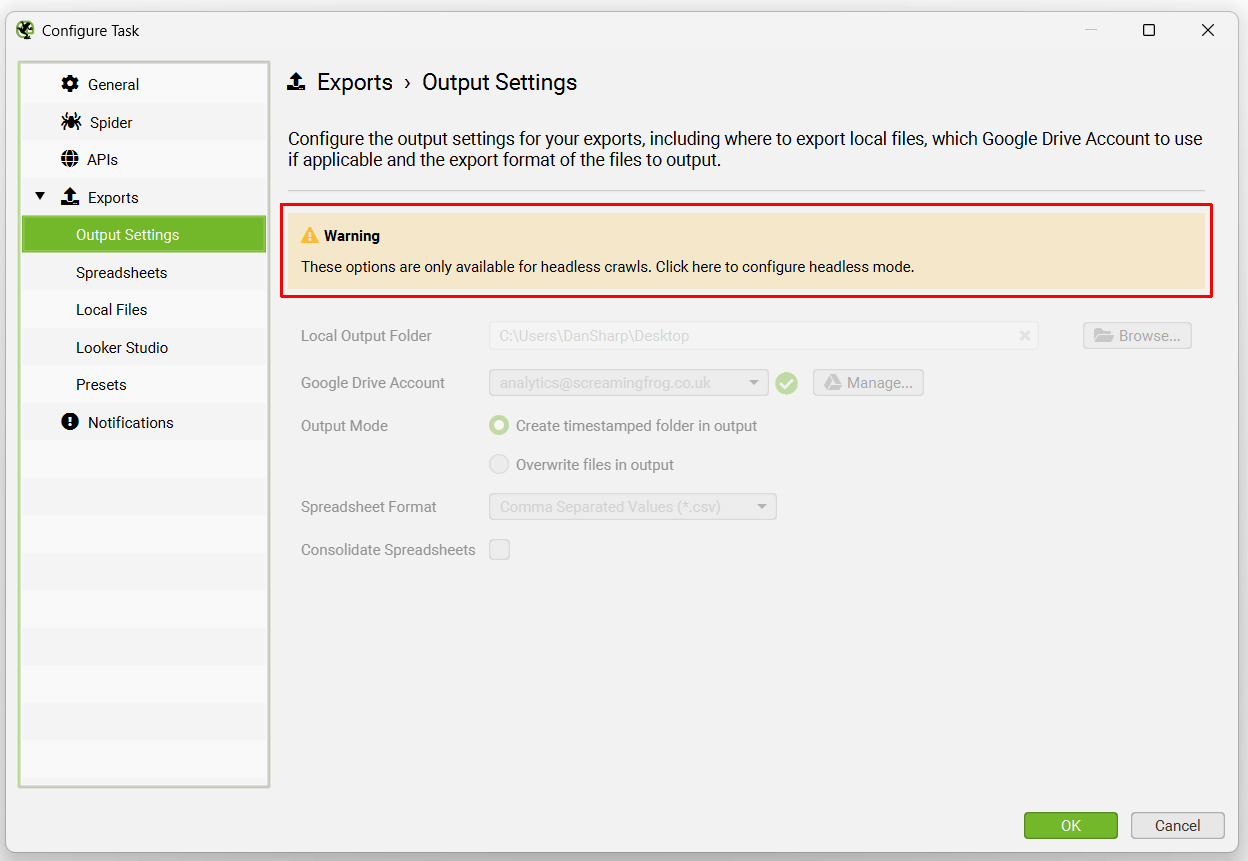Click the Spider icon in the sidebar
The height and width of the screenshot is (861, 1248).
tap(69, 121)
